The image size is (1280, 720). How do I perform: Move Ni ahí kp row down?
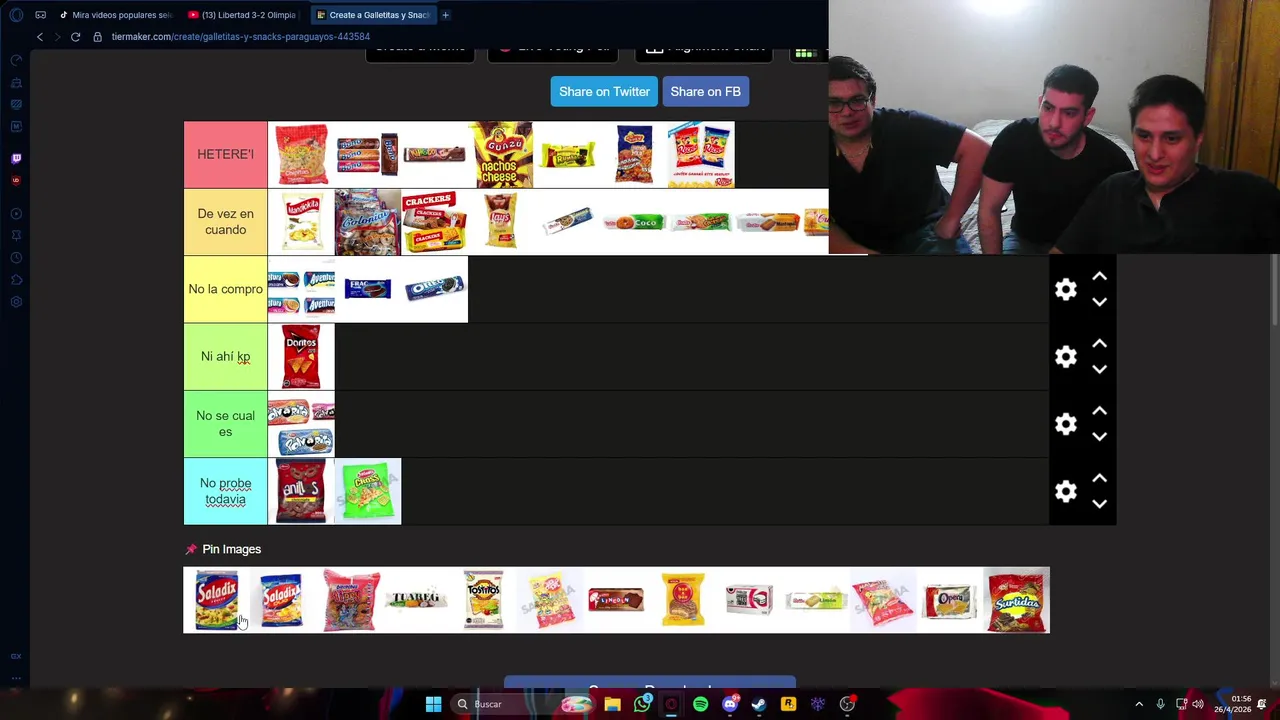tap(1099, 369)
